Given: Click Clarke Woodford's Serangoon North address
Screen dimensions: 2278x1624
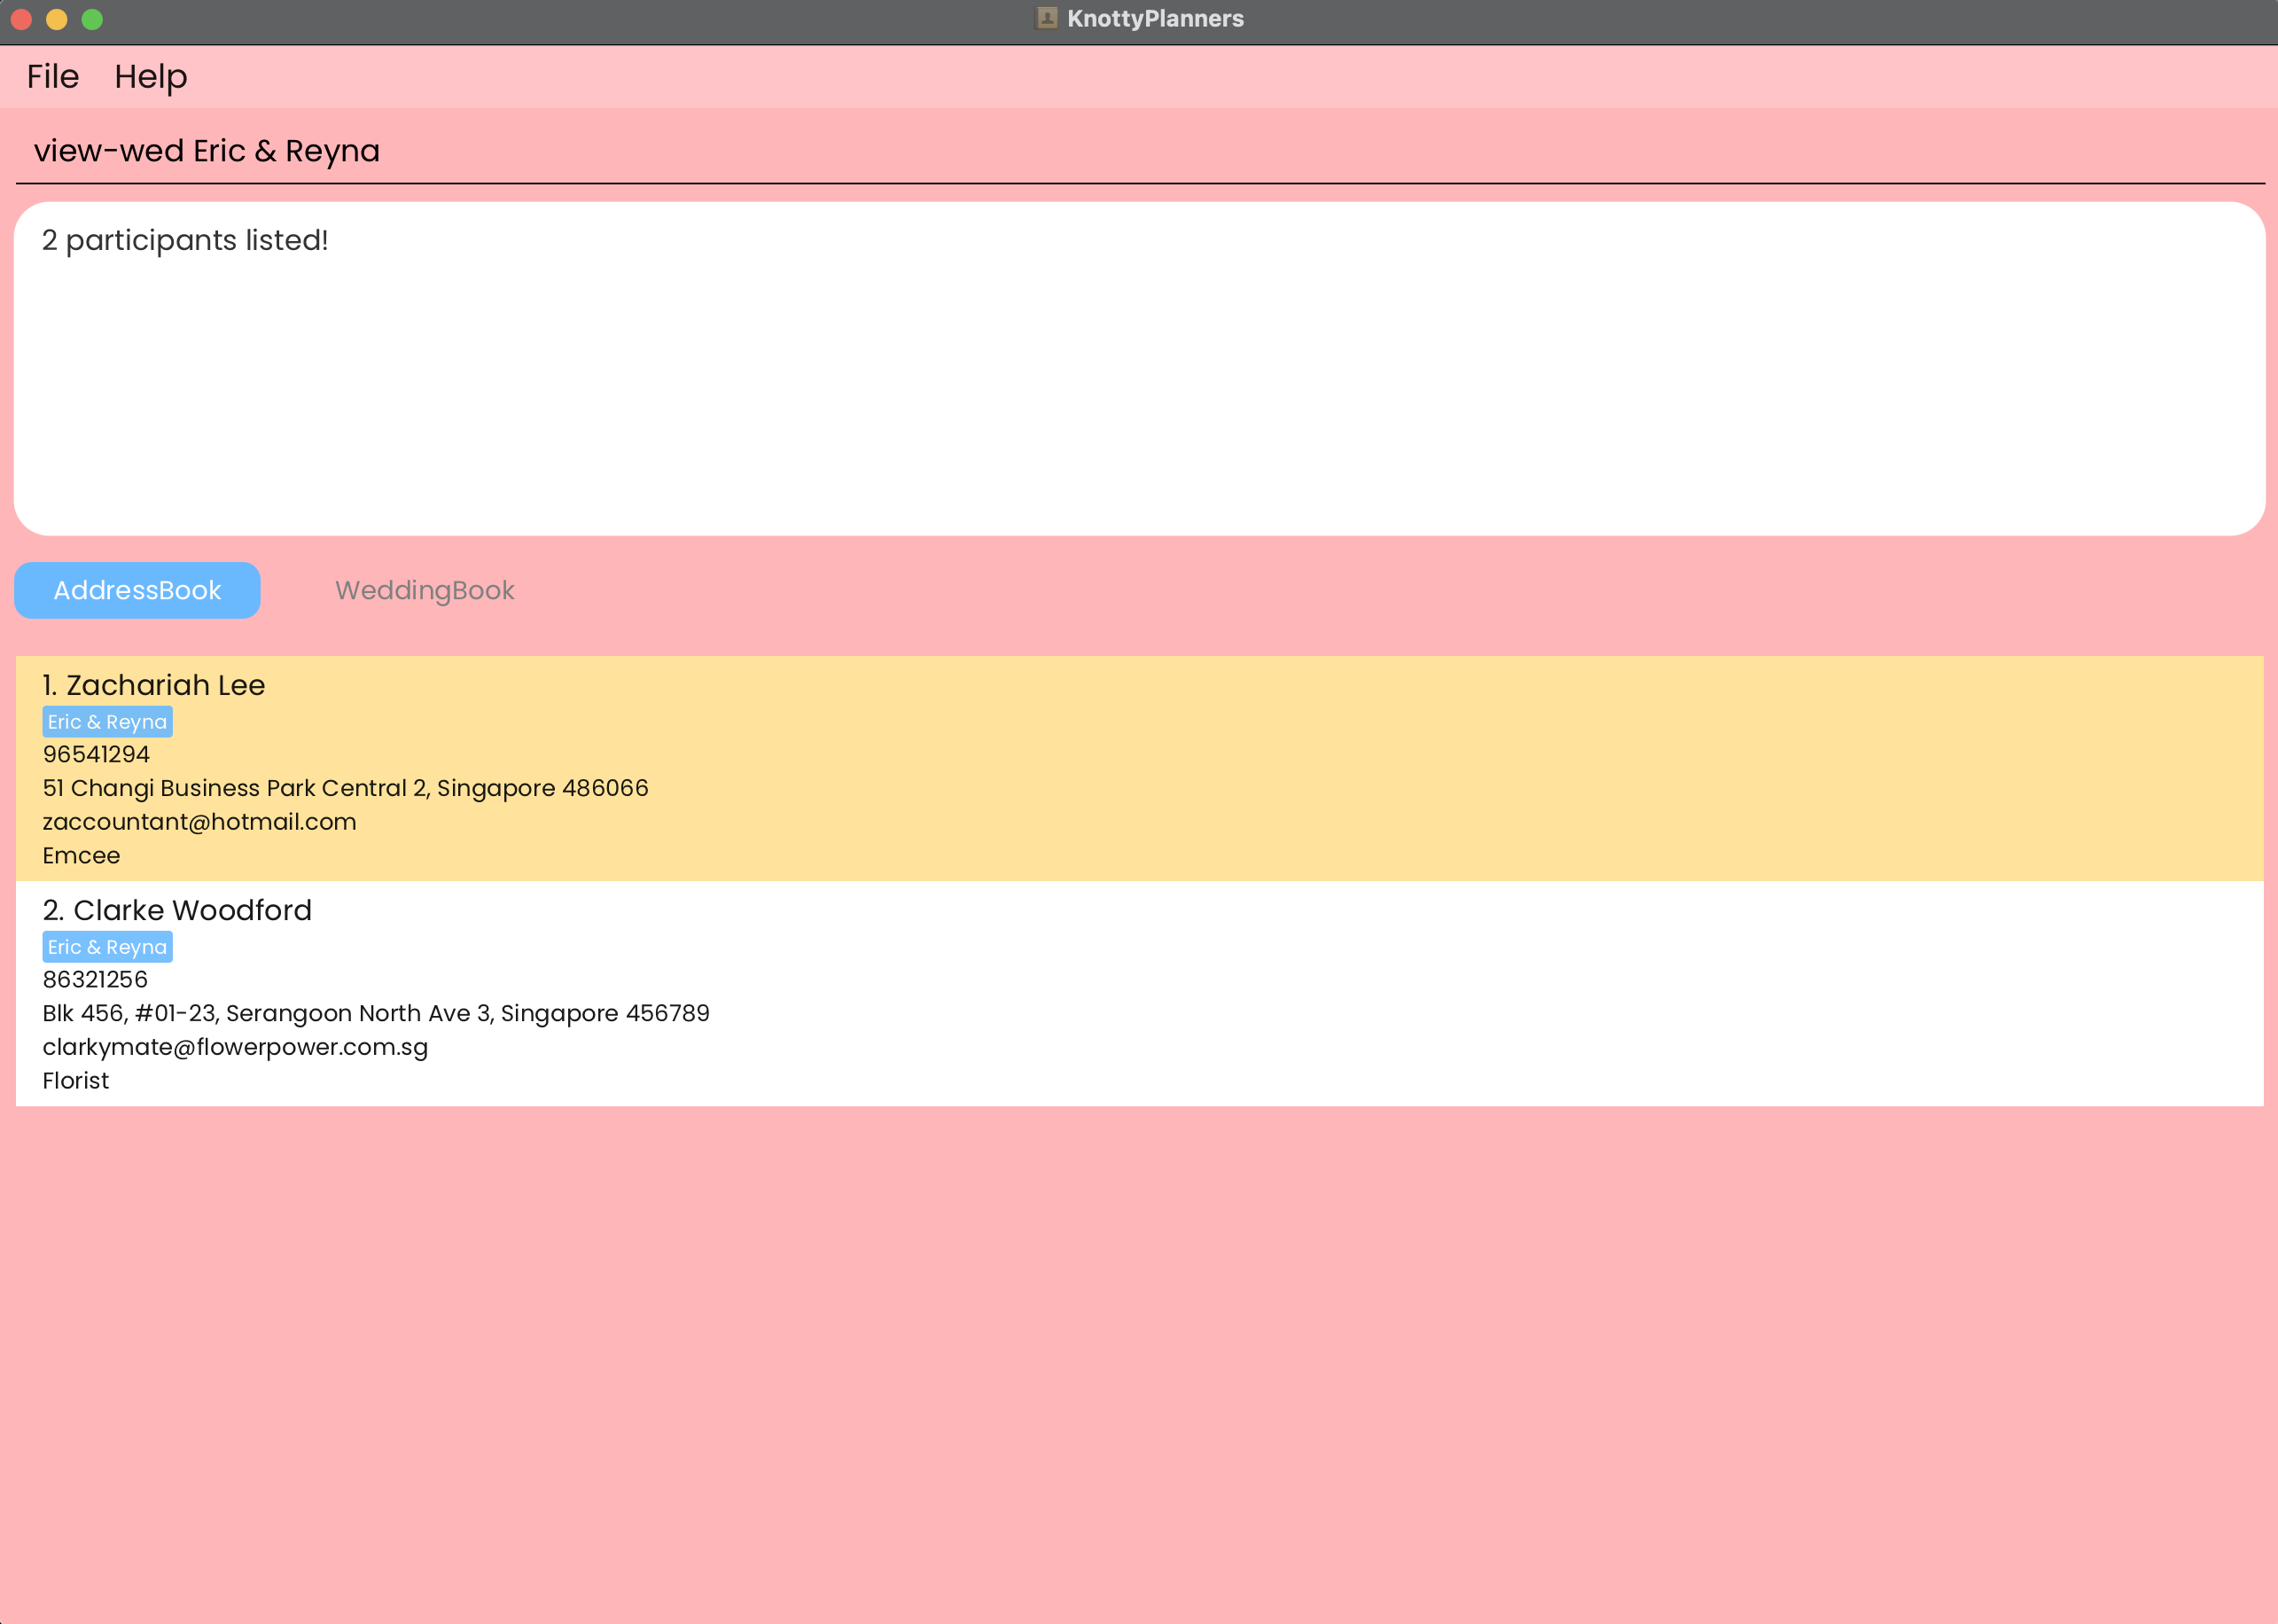Looking at the screenshot, I should click(375, 1013).
